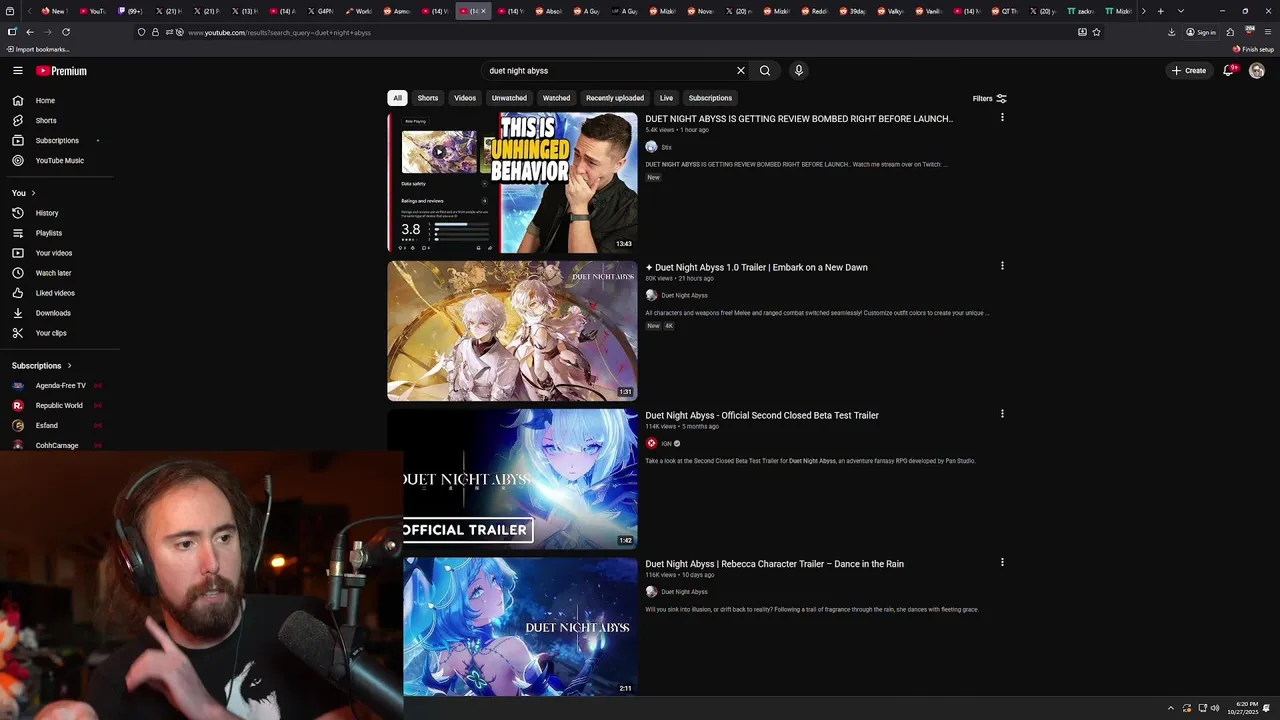Screen dimensions: 1280x720
Task: Open History in the sidebar
Action: [x=47, y=213]
